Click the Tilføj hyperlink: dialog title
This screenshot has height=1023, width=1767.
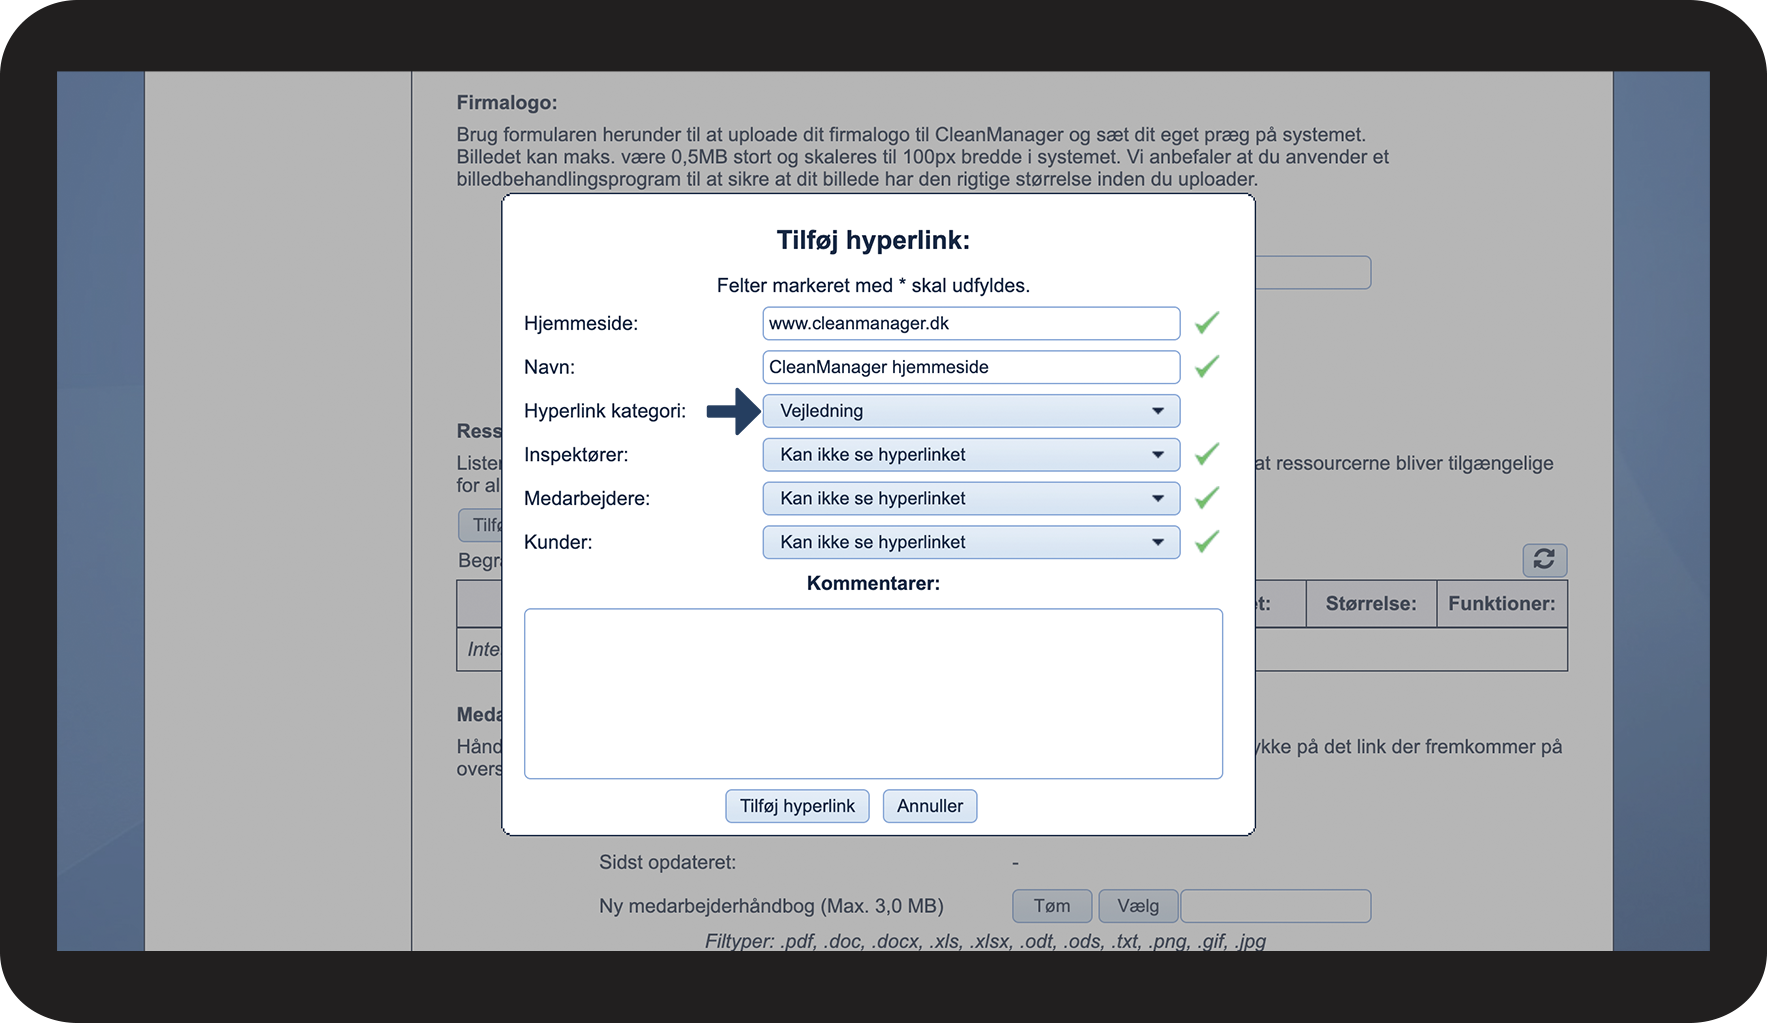tap(873, 240)
